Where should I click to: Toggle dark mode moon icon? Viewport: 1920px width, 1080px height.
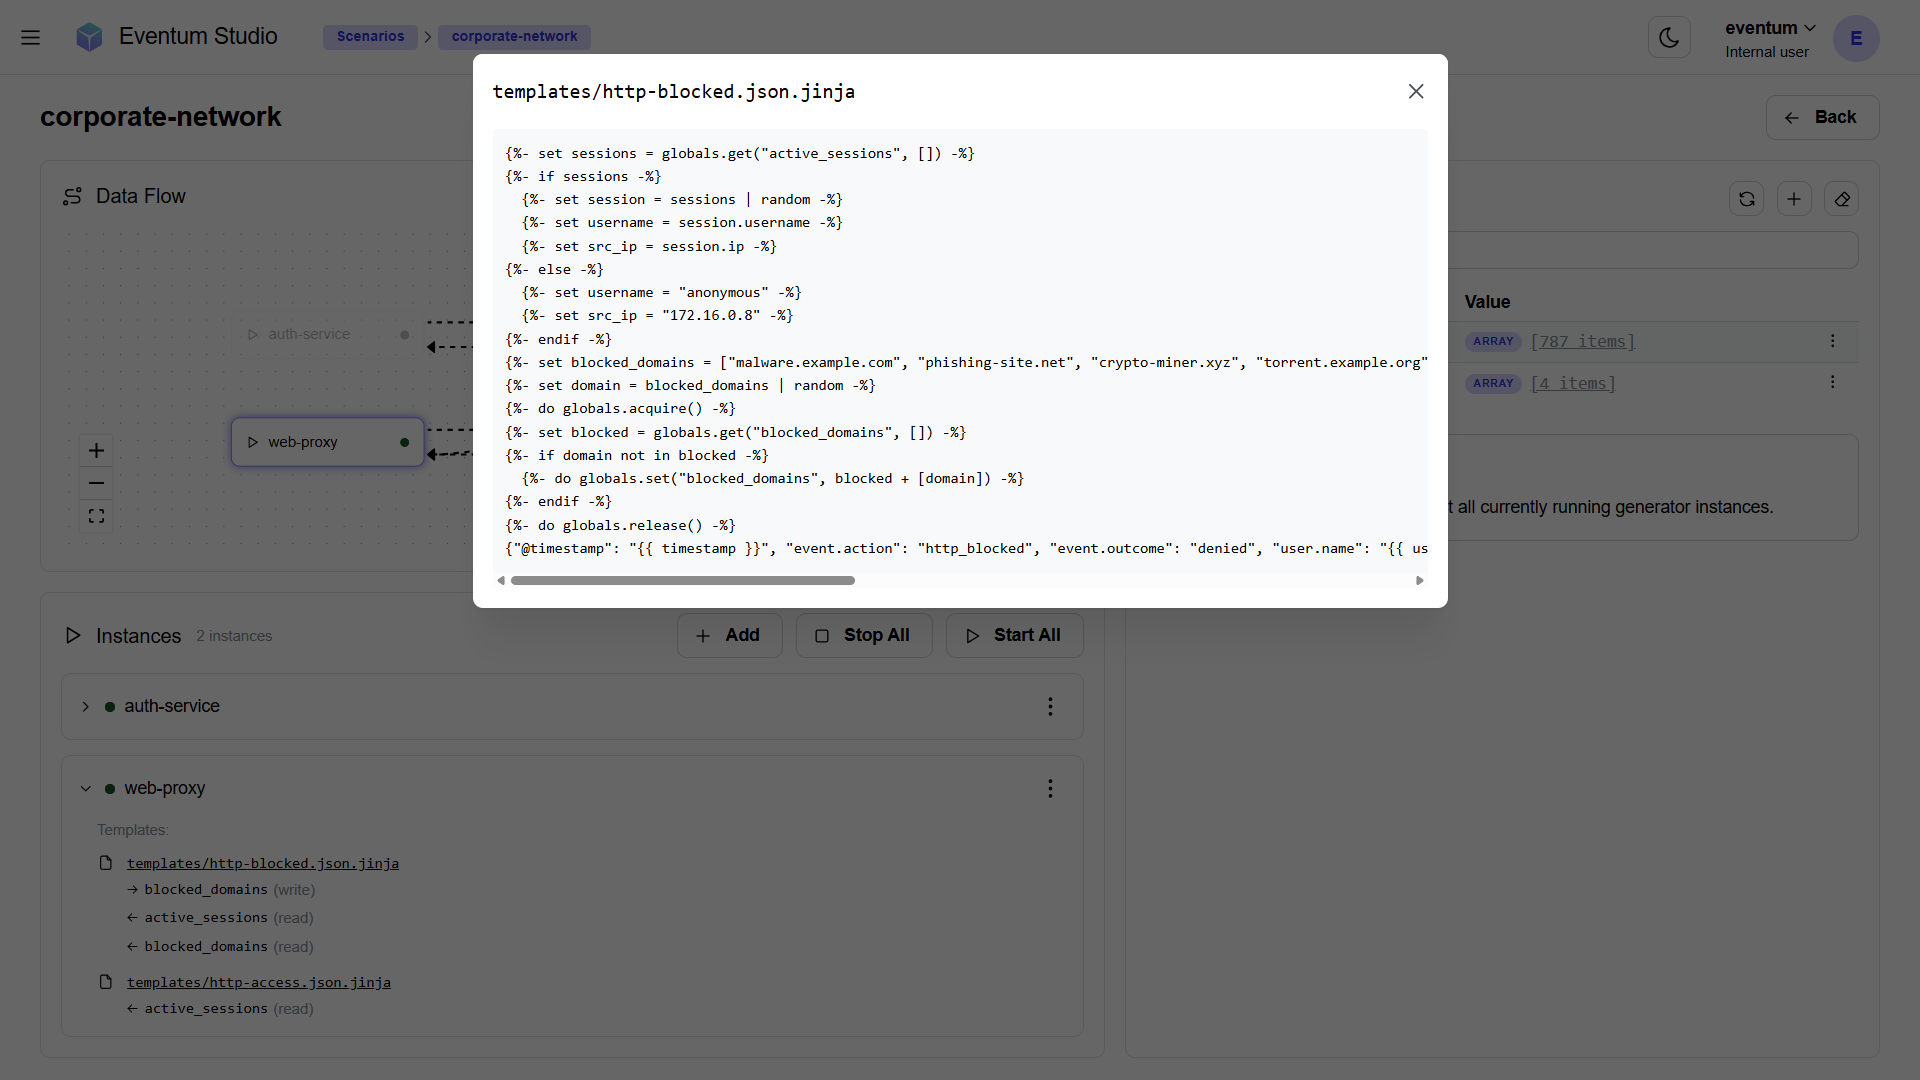tap(1668, 38)
